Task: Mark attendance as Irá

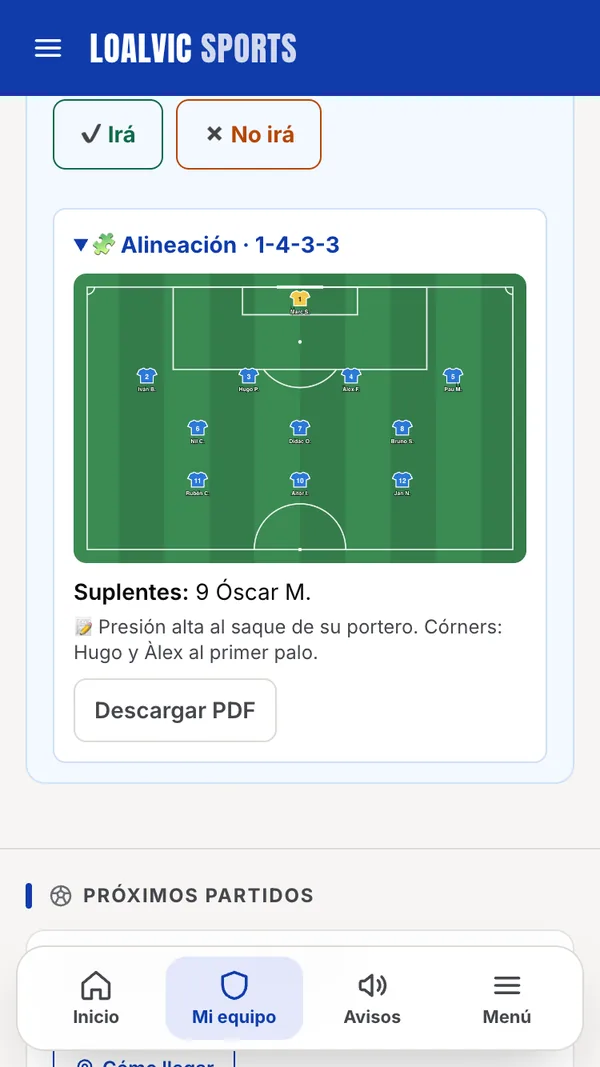Action: click(108, 134)
